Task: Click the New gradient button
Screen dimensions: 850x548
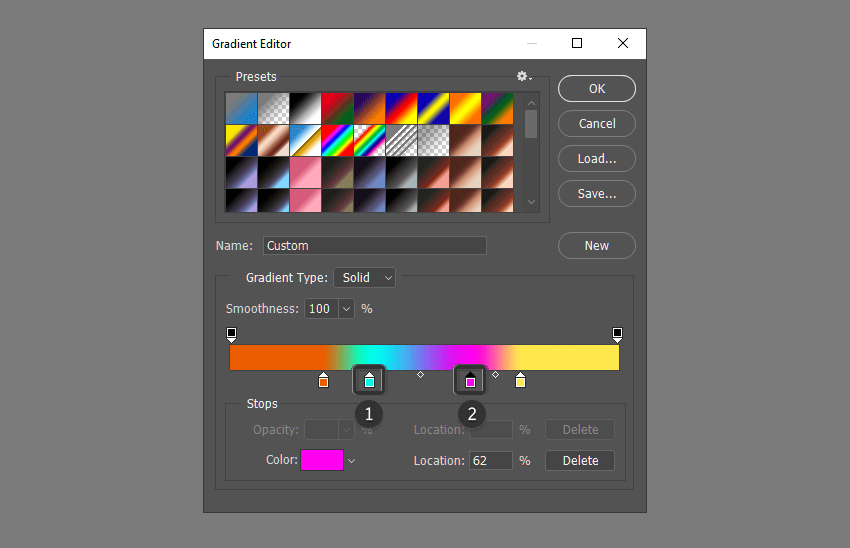Action: (597, 246)
